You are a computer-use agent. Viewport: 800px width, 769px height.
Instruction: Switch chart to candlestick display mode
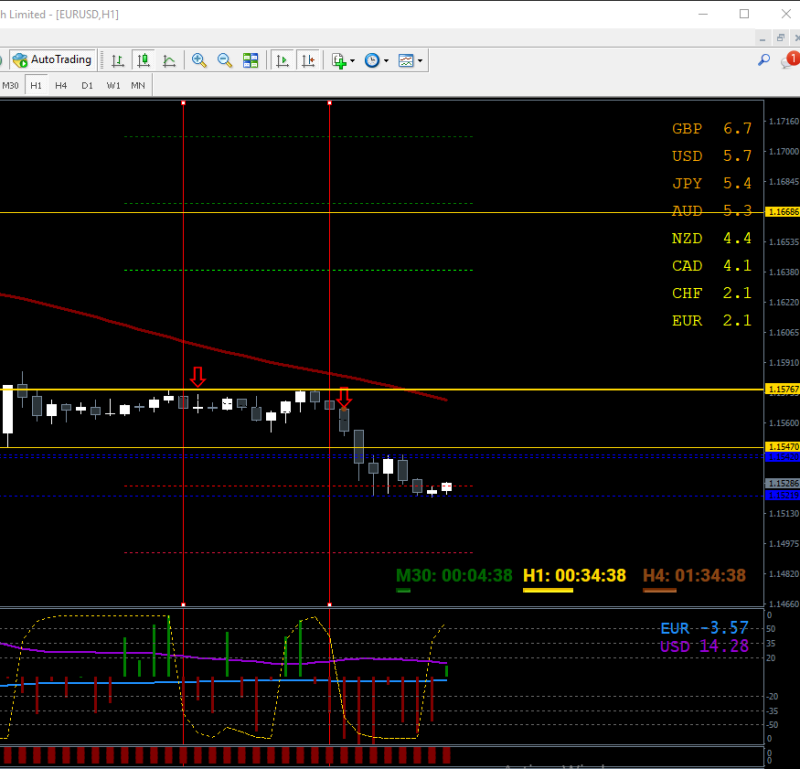pyautogui.click(x=144, y=60)
